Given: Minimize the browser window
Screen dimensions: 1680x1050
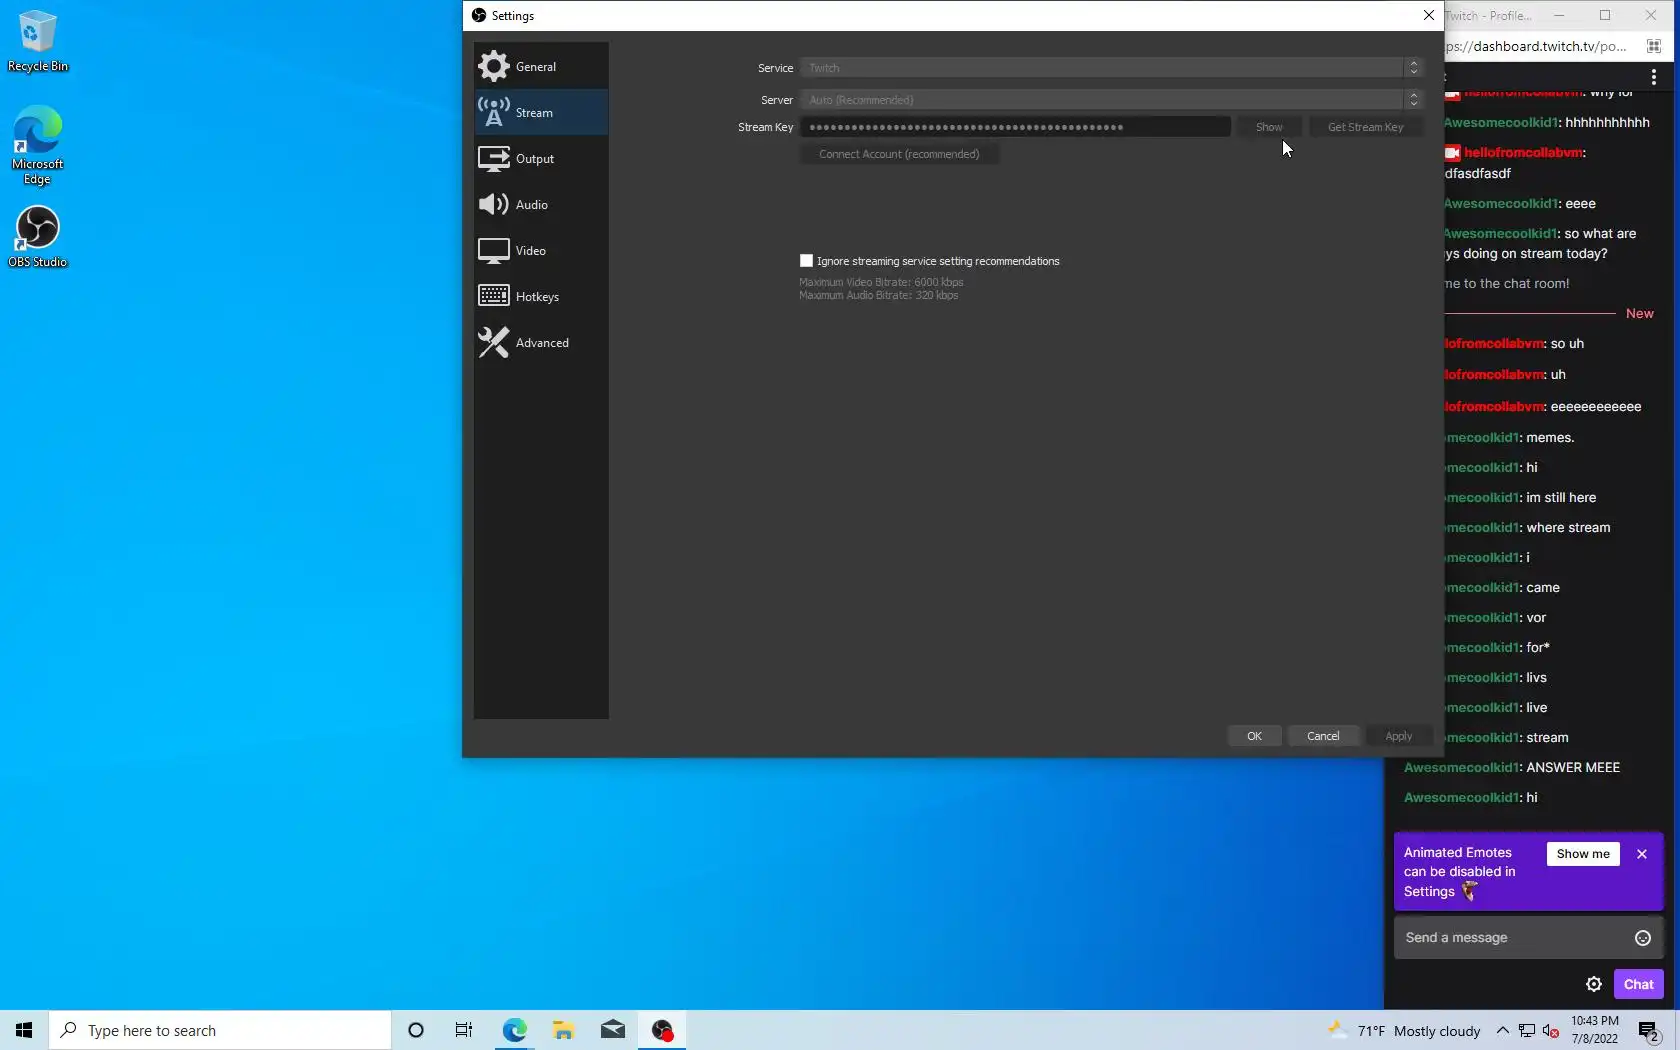Looking at the screenshot, I should (1559, 15).
